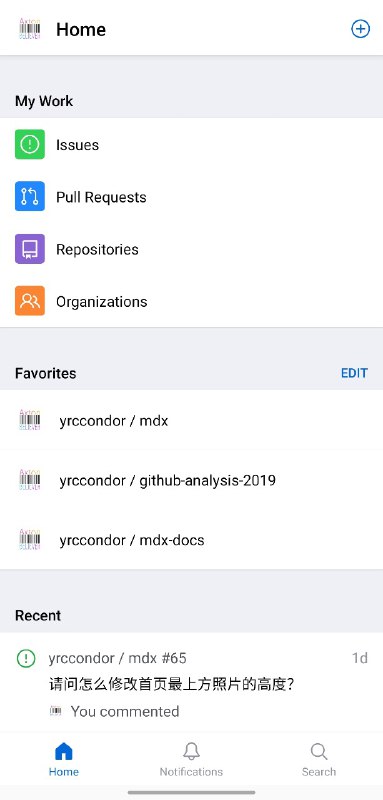Tap the Search magnifier icon
Screen dimensions: 383x800
coord(319,752)
